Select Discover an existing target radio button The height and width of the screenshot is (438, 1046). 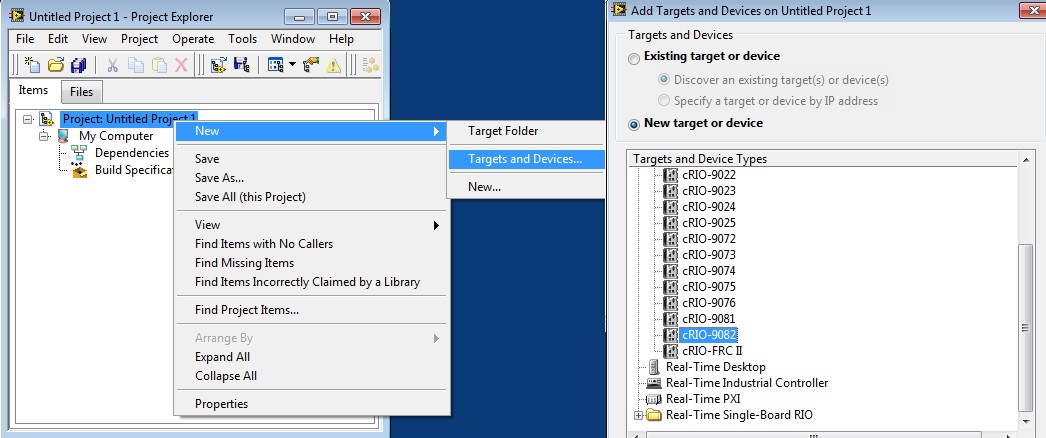(x=664, y=79)
